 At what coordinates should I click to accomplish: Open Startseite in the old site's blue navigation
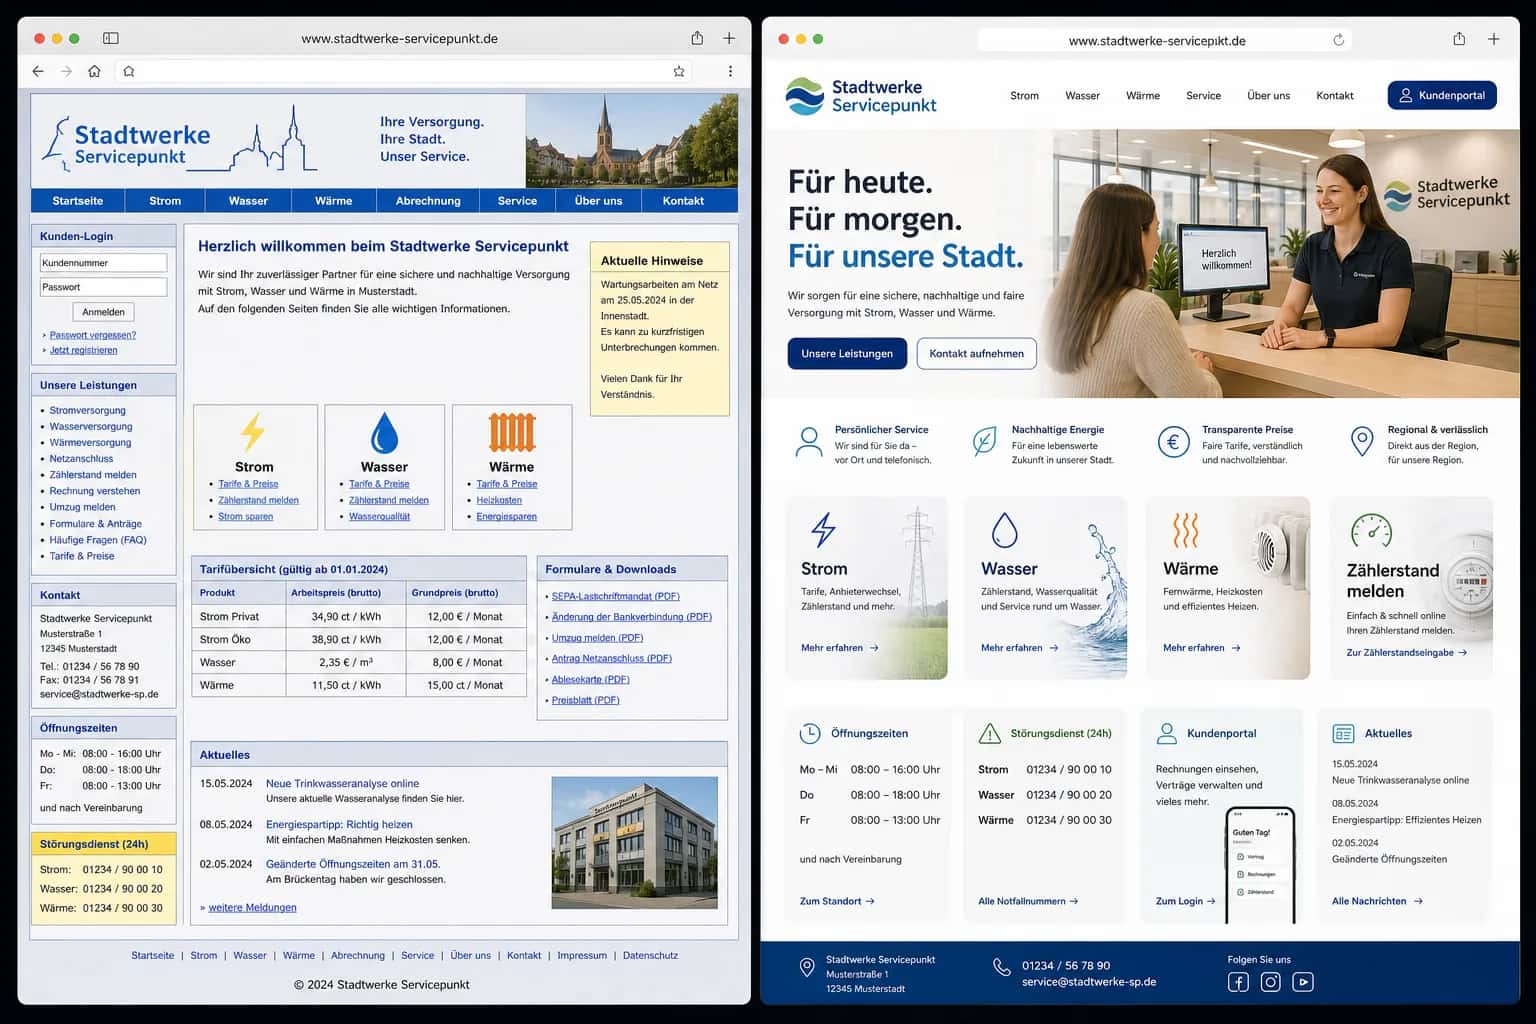coord(78,201)
